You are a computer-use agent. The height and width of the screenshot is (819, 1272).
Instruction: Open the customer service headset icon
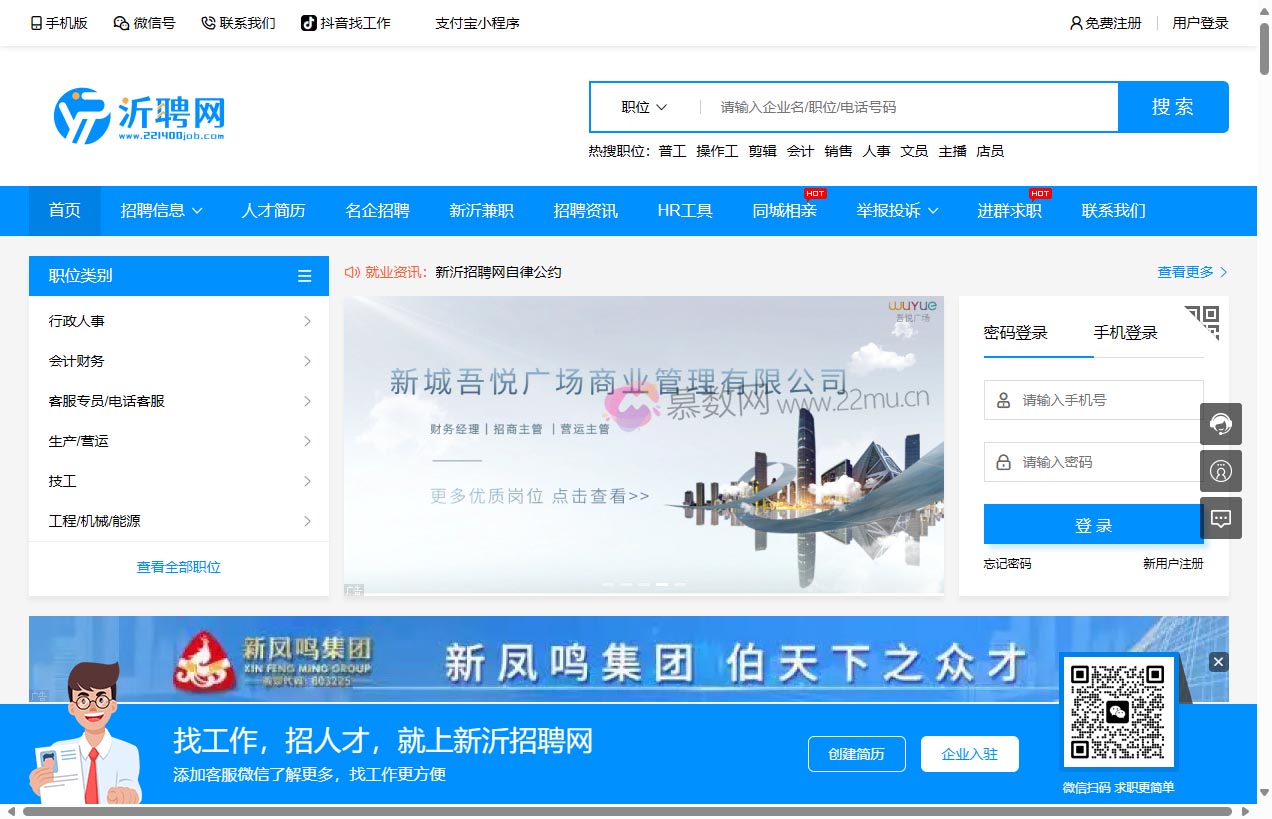tap(1220, 424)
